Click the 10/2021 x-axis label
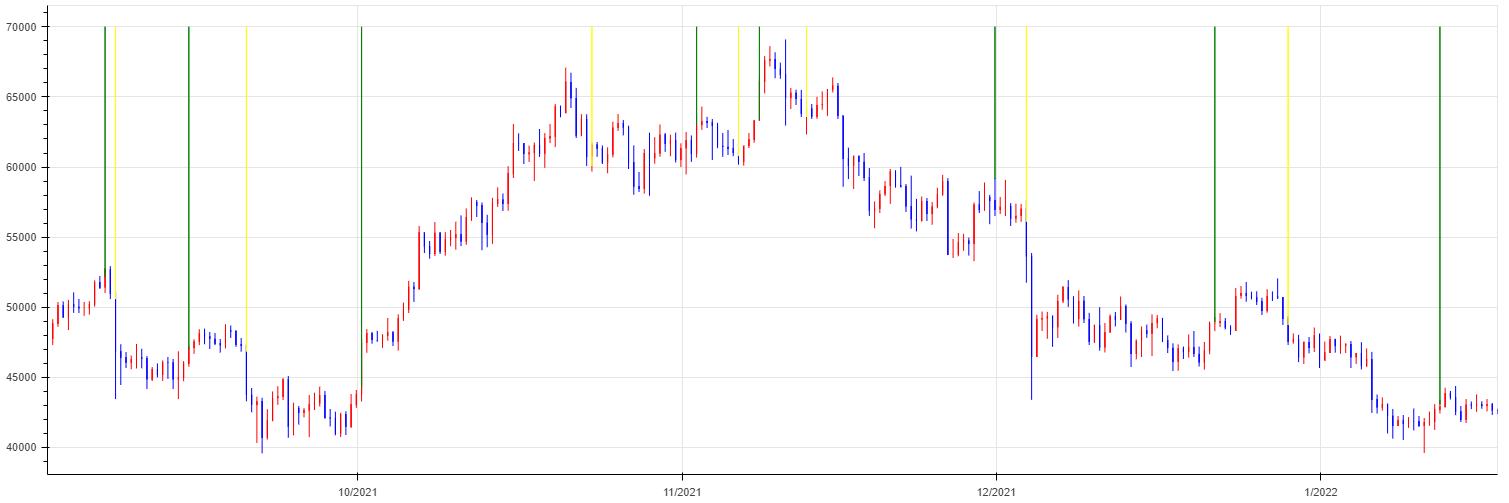The width and height of the screenshot is (1509, 503). pos(357,491)
